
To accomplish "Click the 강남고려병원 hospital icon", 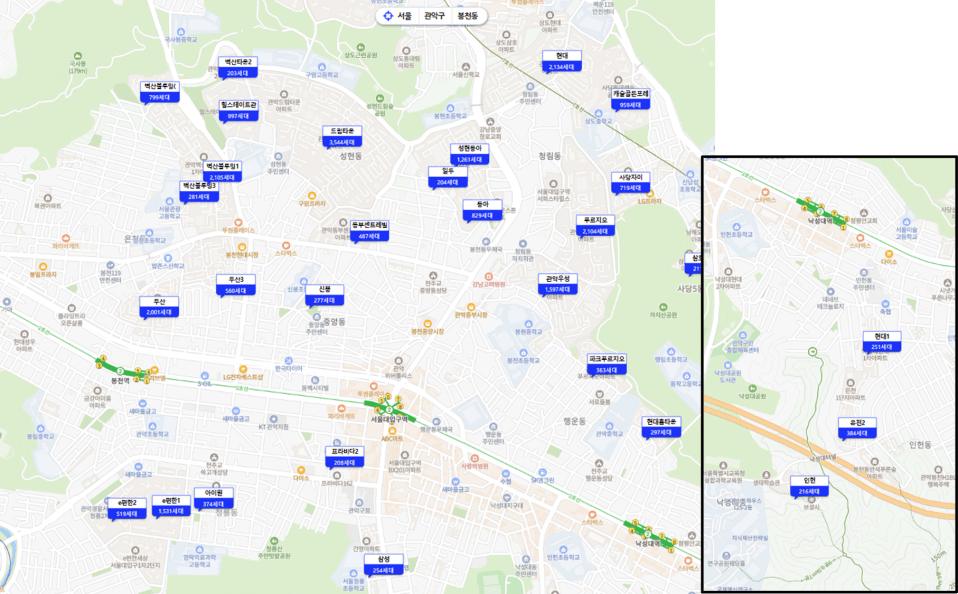I will click(488, 276).
